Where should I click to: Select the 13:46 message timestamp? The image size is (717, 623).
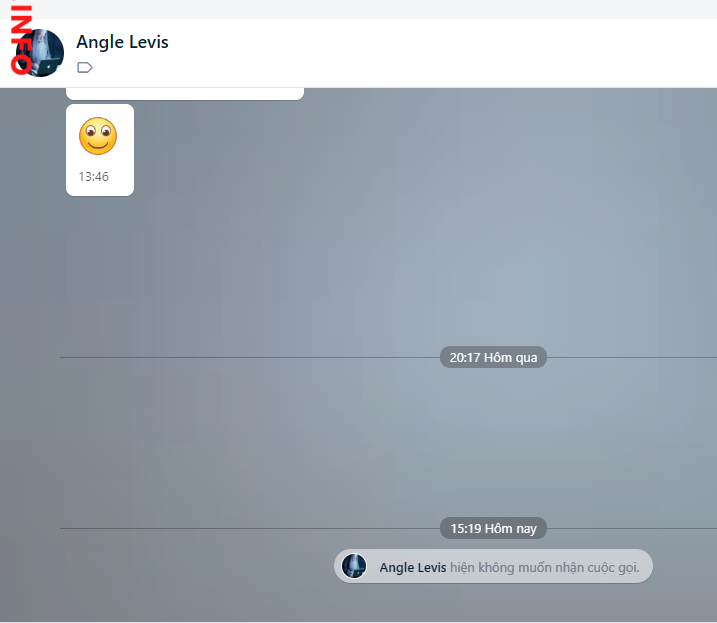(x=94, y=177)
